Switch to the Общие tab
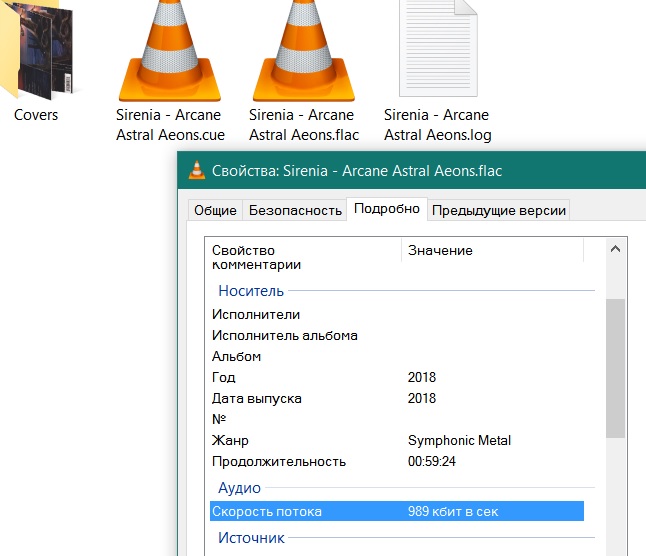 [x=215, y=210]
